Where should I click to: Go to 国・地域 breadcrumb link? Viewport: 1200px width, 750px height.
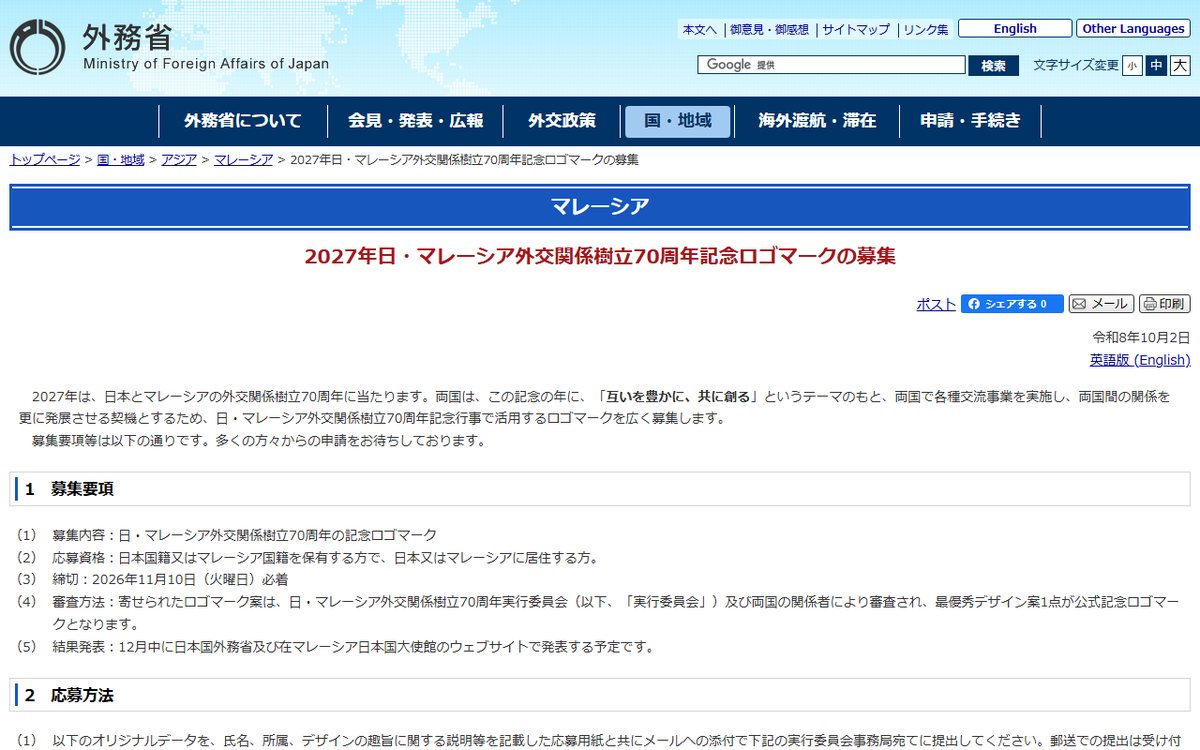click(x=121, y=160)
